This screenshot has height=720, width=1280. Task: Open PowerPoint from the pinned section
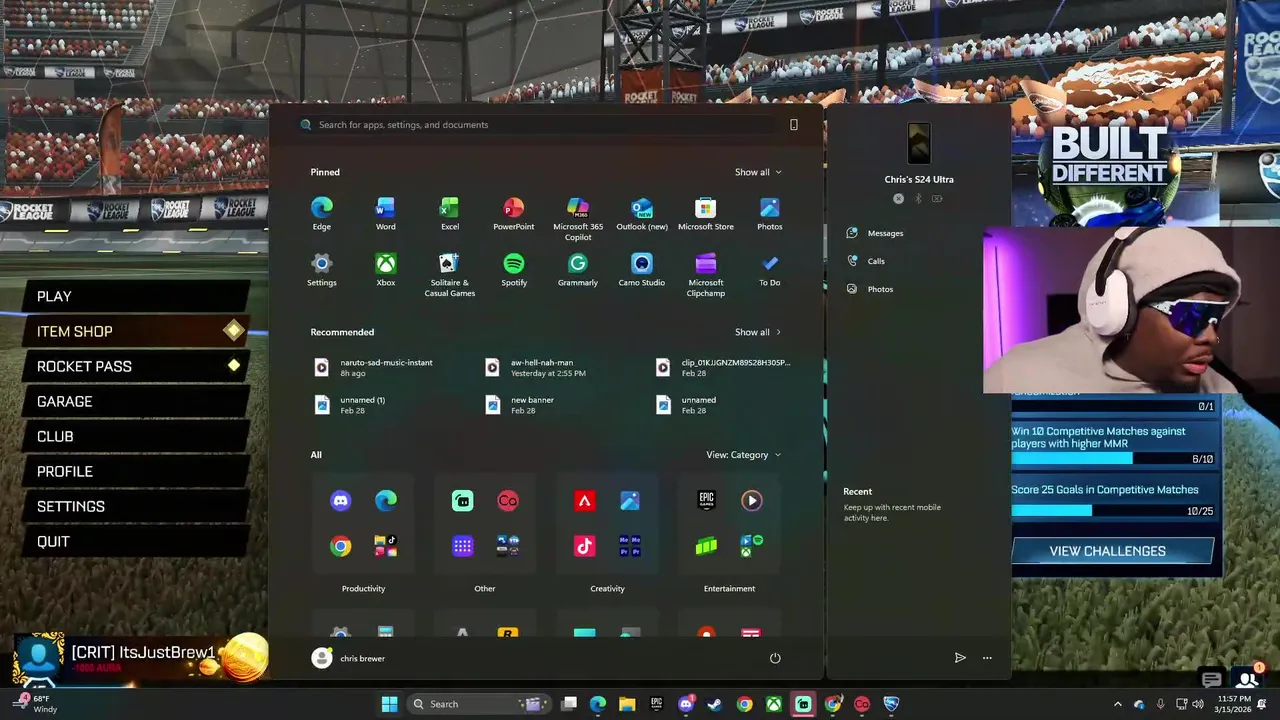point(513,213)
